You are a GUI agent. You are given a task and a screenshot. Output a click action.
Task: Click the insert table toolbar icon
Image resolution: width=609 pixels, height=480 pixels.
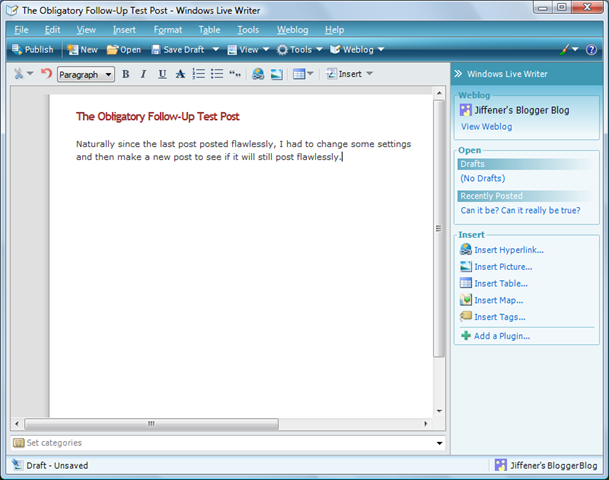(x=299, y=74)
